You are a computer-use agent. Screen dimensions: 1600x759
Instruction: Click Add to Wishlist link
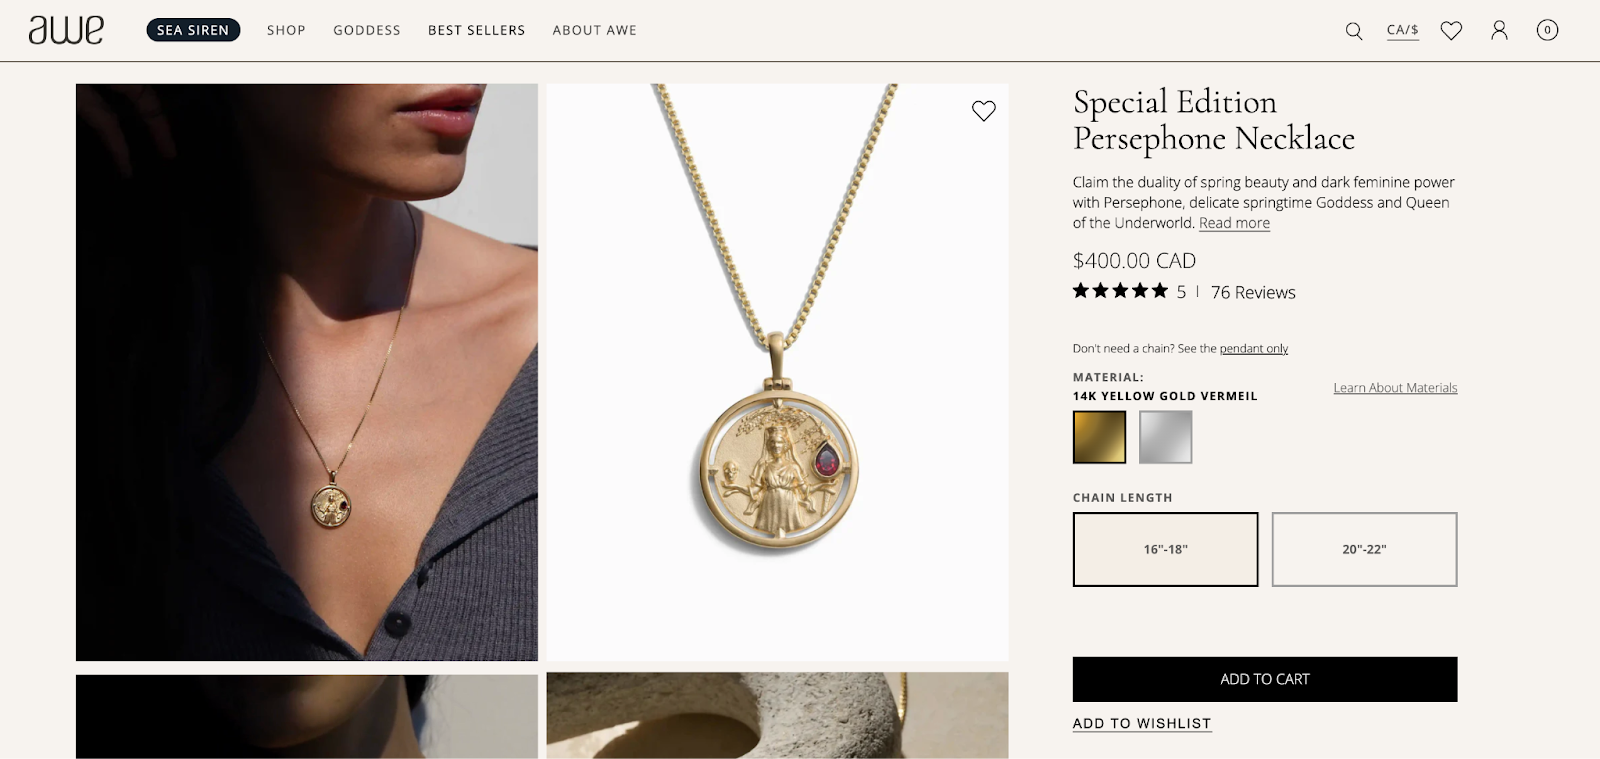coord(1142,723)
